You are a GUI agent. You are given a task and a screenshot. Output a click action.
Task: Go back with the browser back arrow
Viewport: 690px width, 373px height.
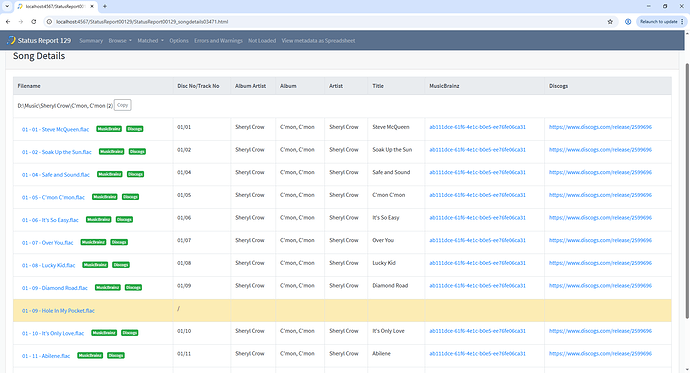[8, 22]
